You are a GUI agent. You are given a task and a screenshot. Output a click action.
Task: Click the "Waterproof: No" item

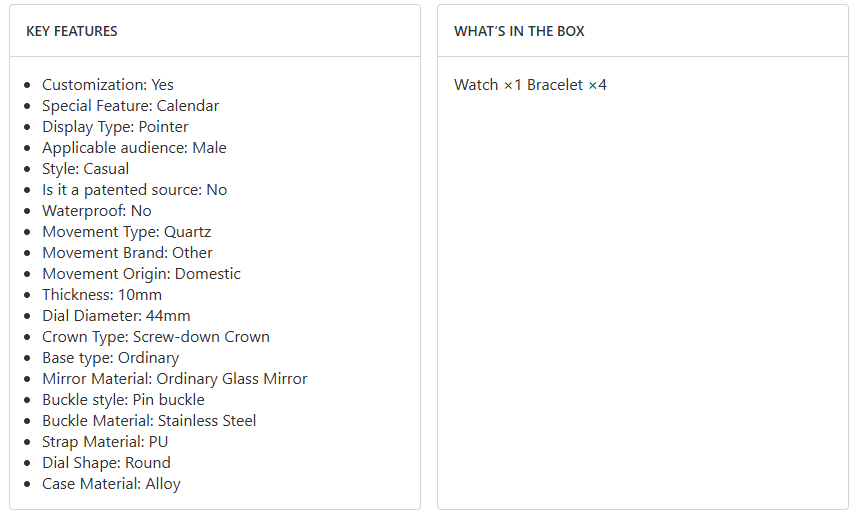97,211
